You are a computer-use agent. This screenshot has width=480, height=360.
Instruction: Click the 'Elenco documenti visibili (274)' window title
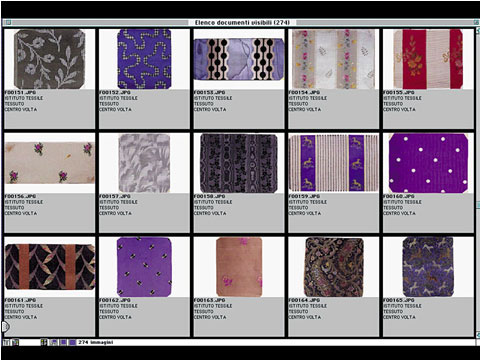242,23
